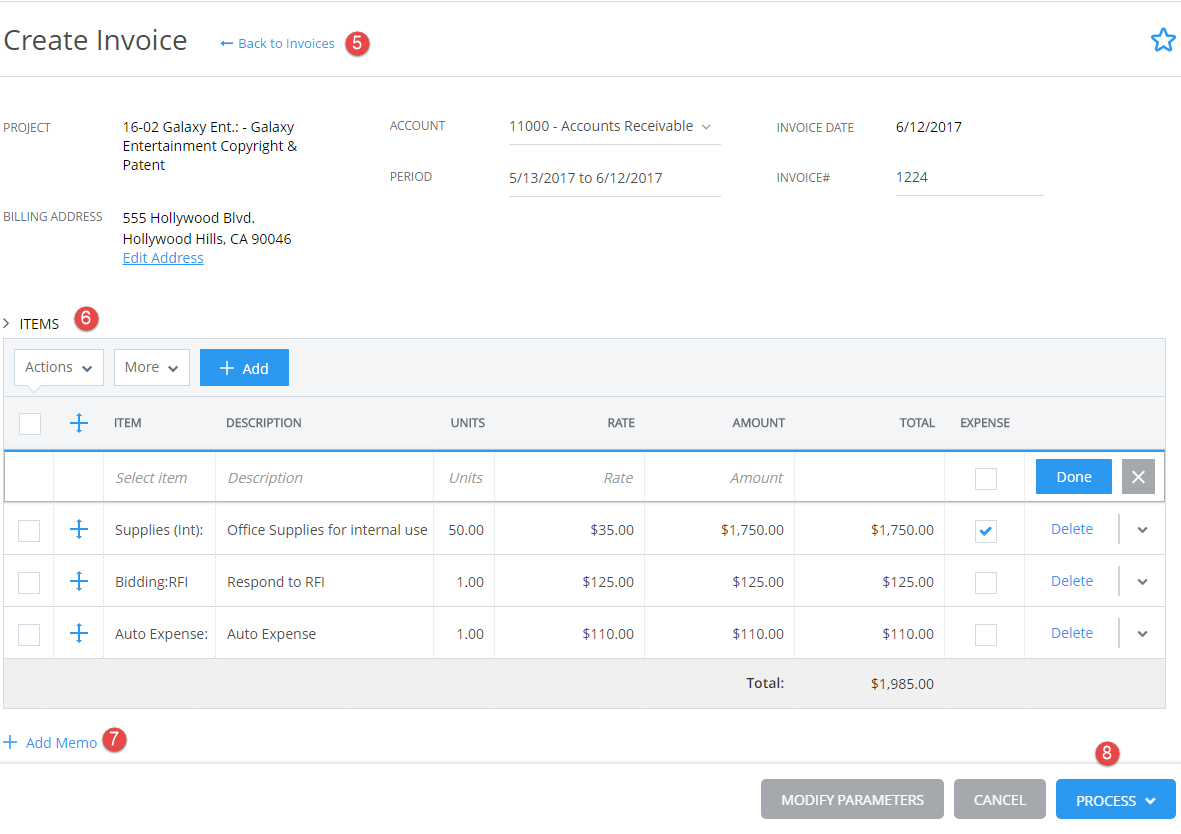Toggle Expense checkbox in new item row

pyautogui.click(x=985, y=478)
